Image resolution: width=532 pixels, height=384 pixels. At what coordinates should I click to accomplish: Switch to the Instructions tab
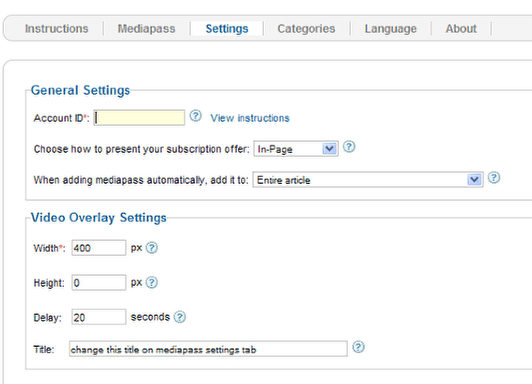tap(57, 29)
